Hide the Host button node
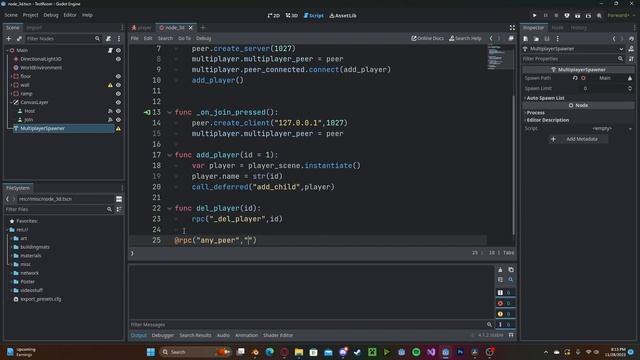 pos(118,111)
